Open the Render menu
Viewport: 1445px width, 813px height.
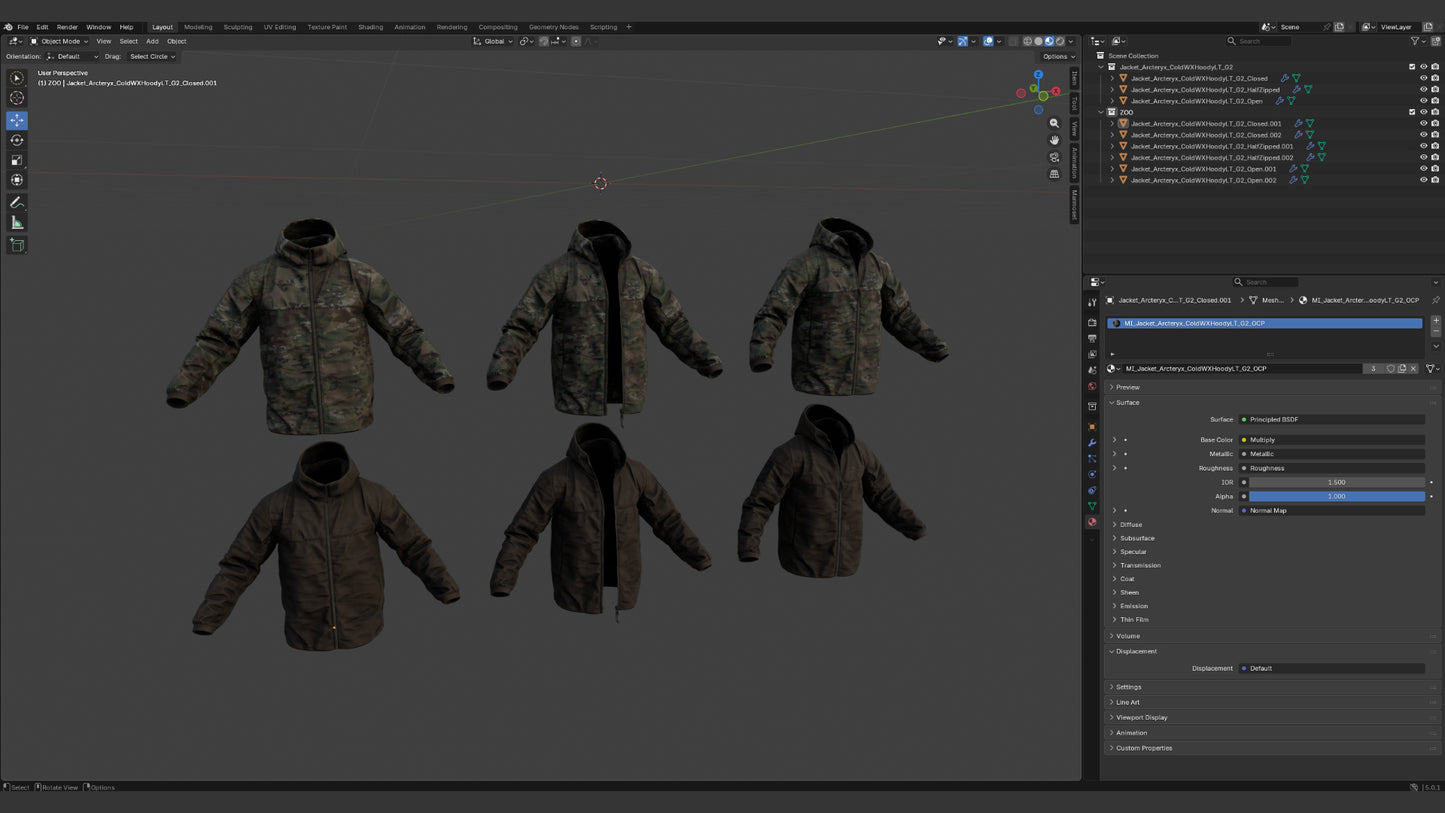click(x=67, y=27)
